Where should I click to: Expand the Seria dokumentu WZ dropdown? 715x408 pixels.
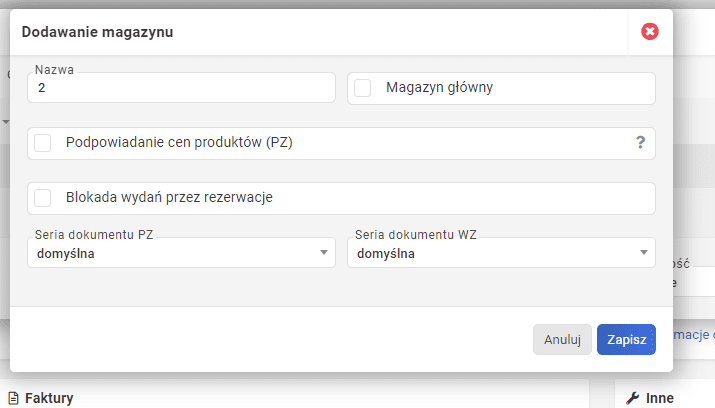[500, 253]
